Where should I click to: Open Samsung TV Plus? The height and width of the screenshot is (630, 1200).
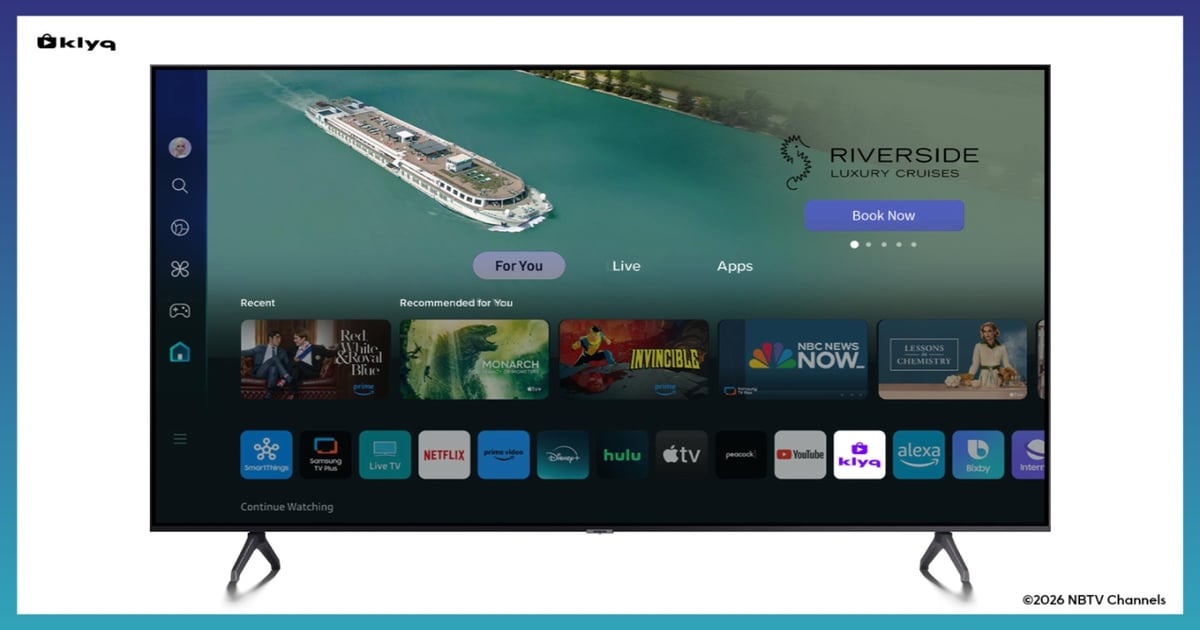[x=325, y=454]
